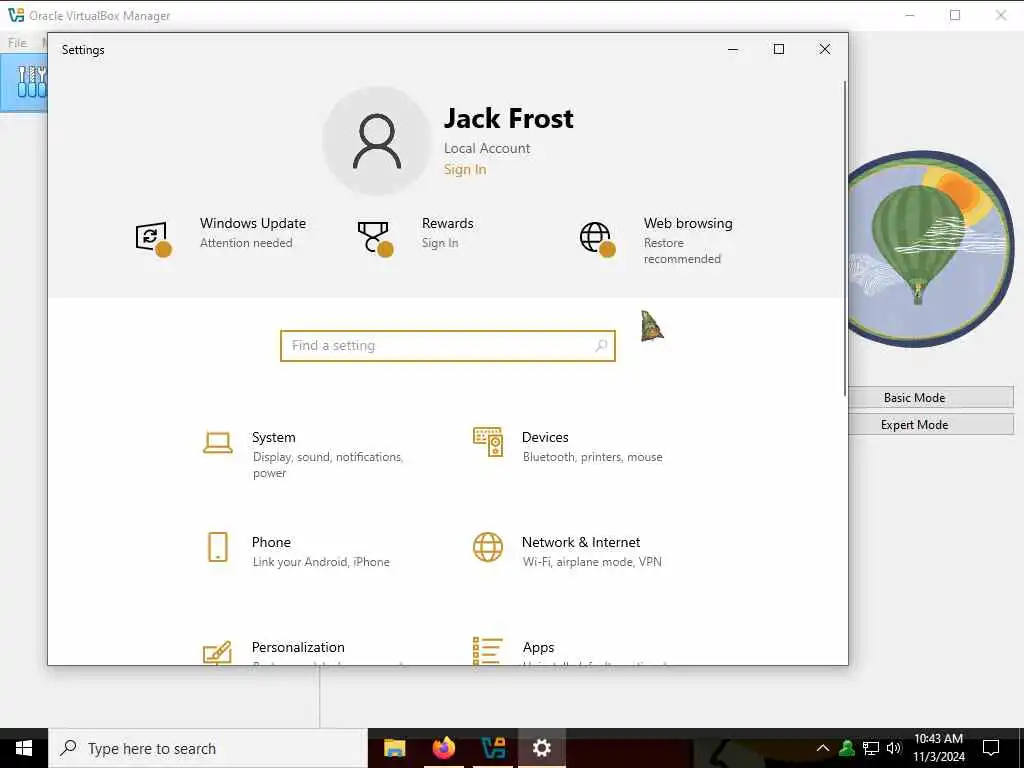Click the Jack Frost profile avatar
Screen dimensions: 1024x768
pyautogui.click(x=377, y=141)
